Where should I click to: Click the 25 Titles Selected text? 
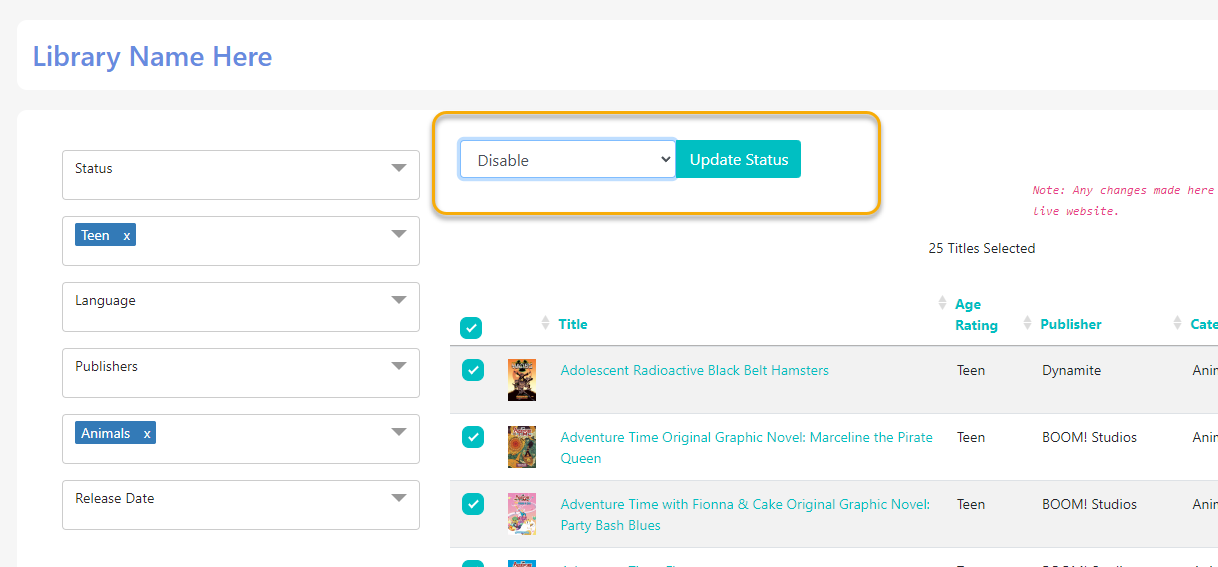[x=982, y=248]
